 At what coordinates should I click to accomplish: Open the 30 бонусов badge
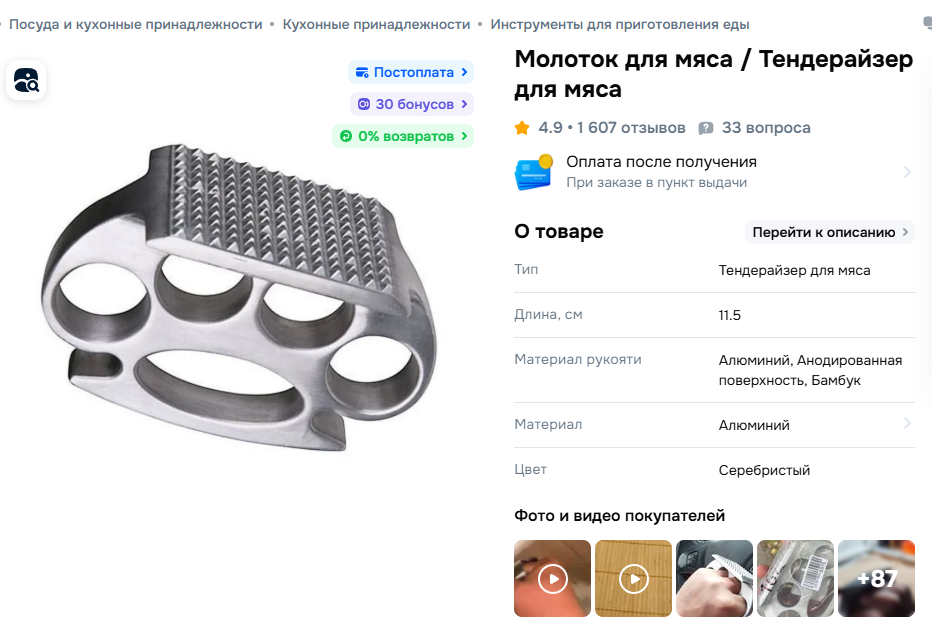coord(412,104)
